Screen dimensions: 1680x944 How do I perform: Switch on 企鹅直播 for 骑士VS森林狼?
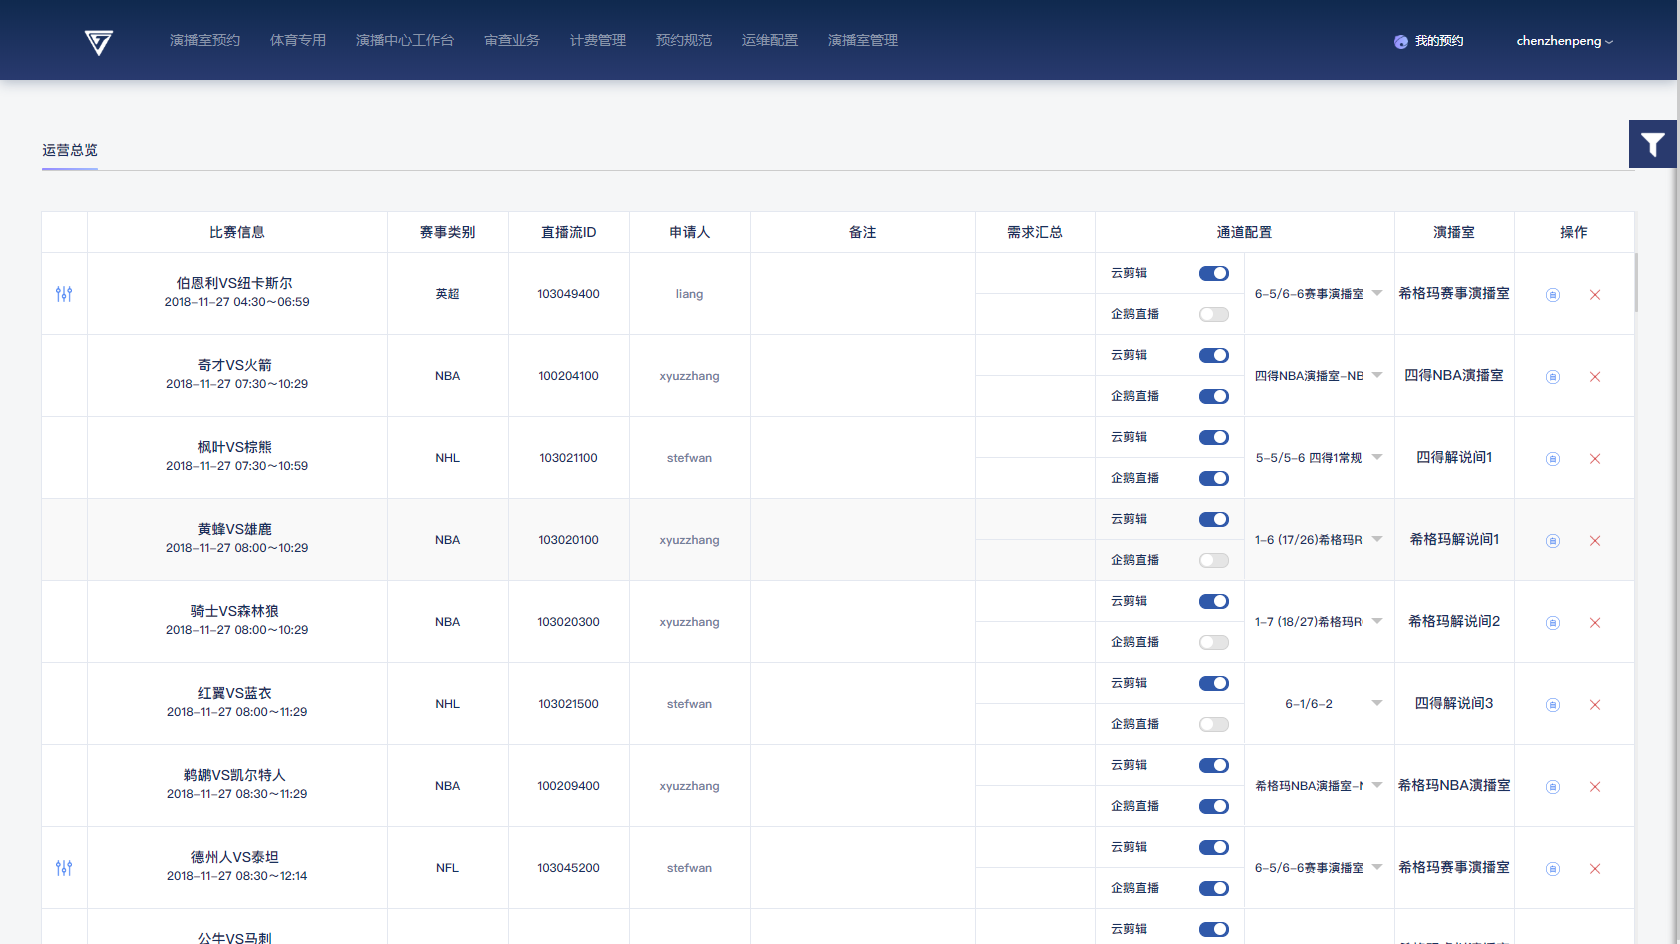click(x=1214, y=642)
